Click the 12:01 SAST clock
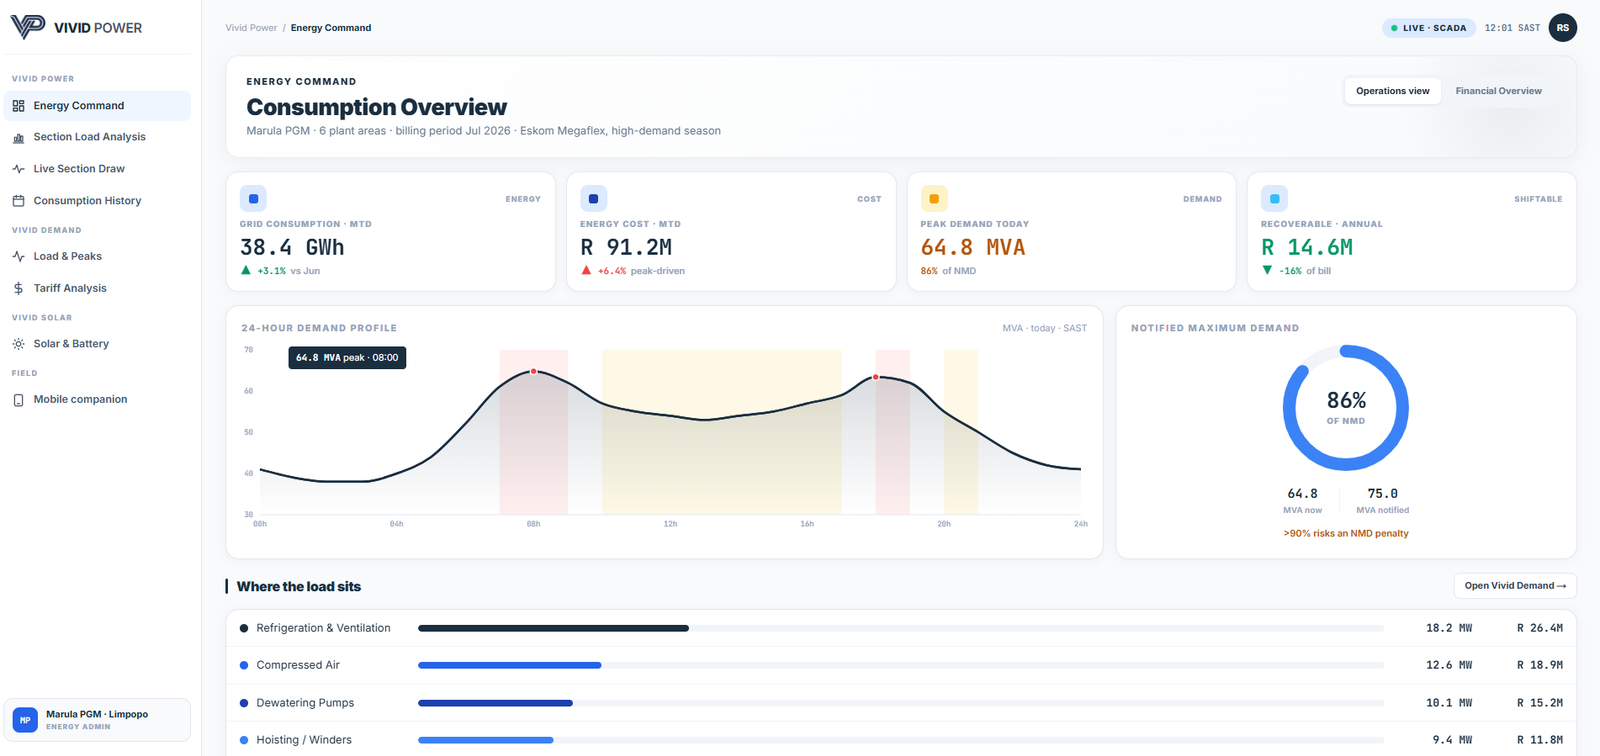 [1512, 28]
